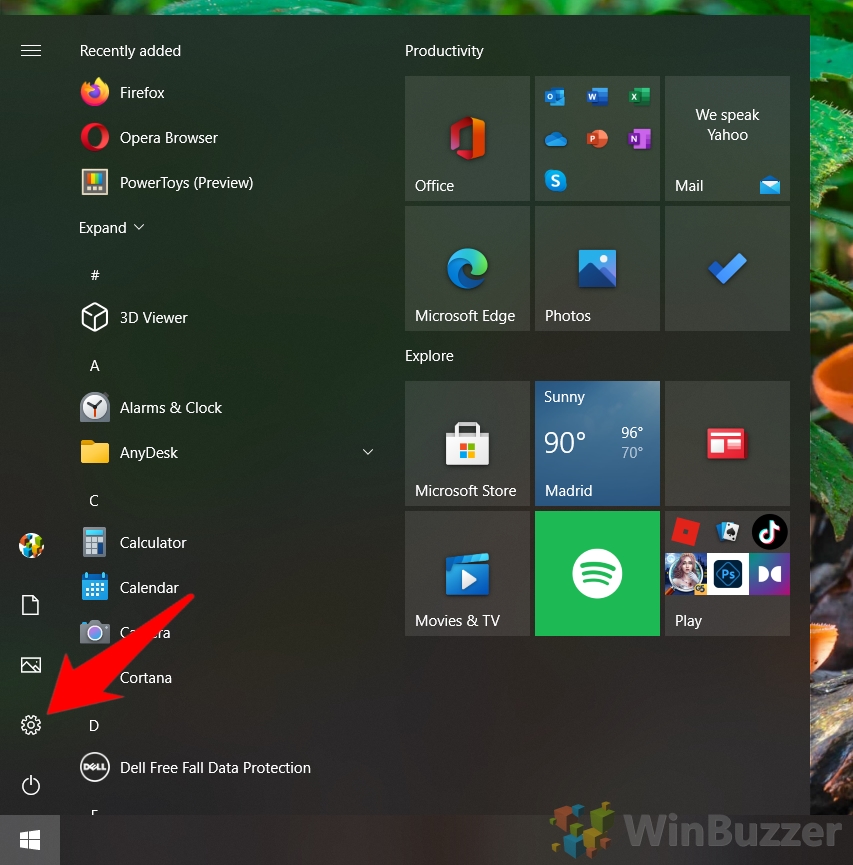Open hidden object game in Play folder
This screenshot has height=865, width=853.
686,574
